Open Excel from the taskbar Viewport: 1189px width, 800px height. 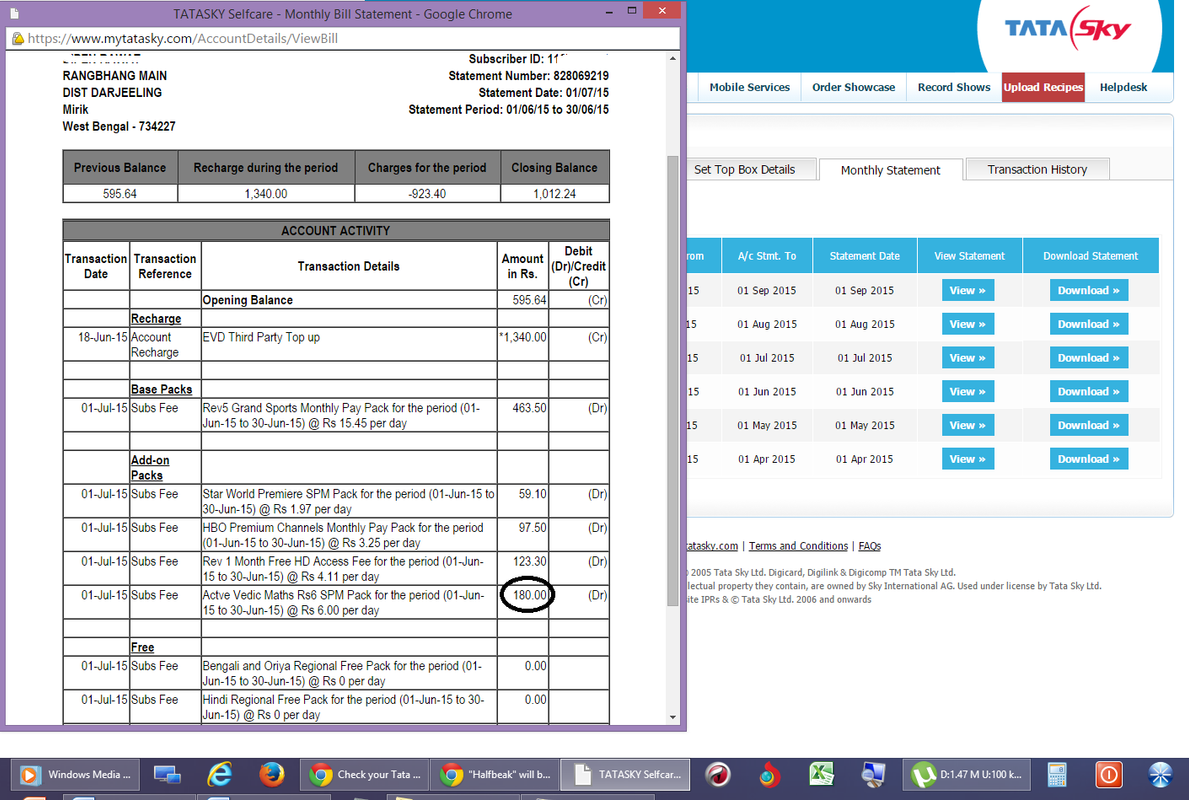tap(821, 774)
